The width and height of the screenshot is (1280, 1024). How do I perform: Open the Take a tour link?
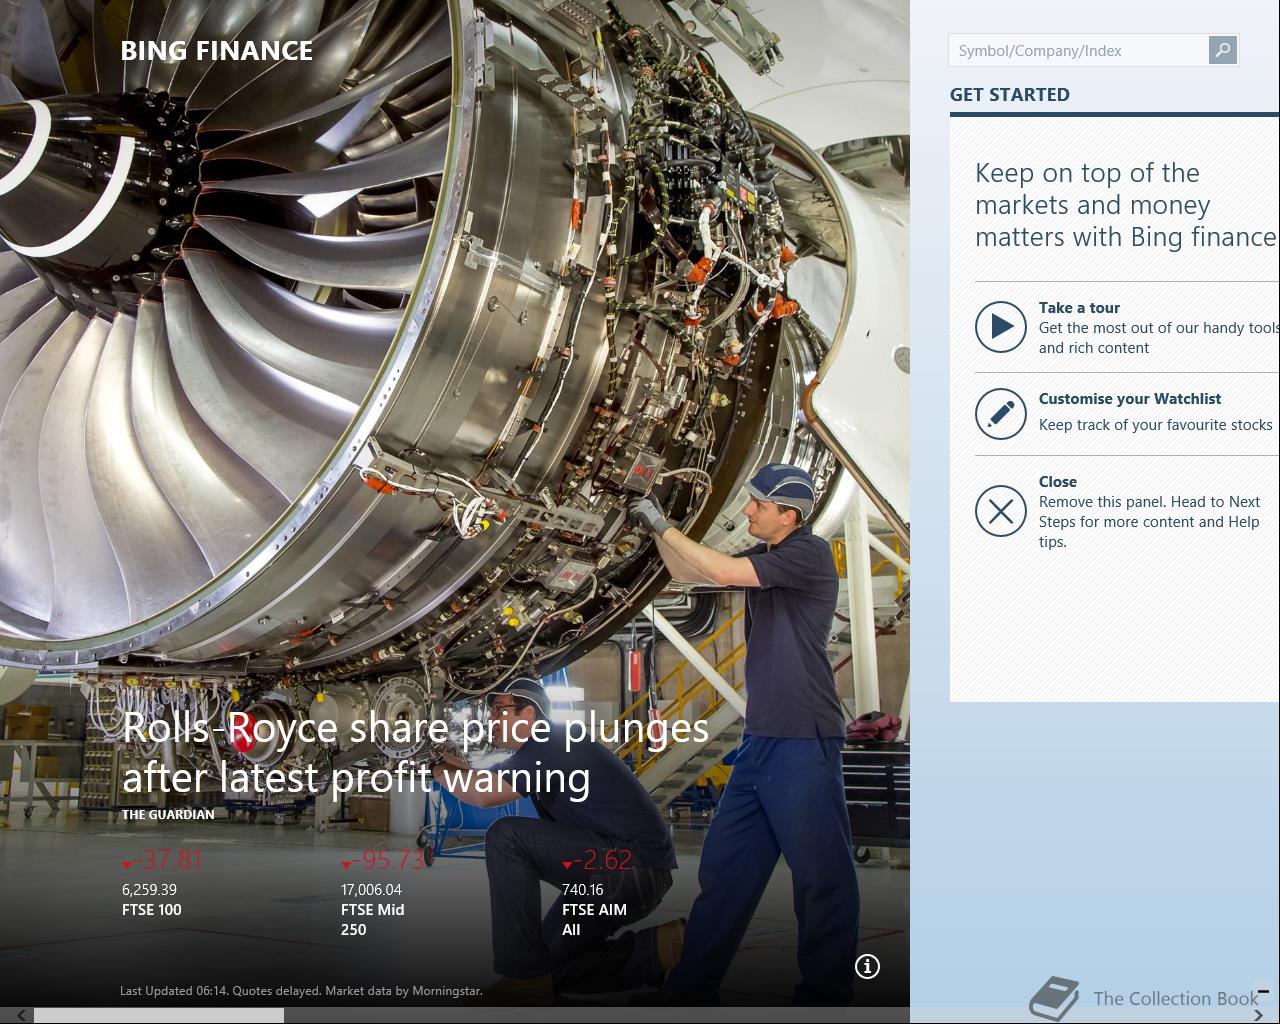point(1079,308)
